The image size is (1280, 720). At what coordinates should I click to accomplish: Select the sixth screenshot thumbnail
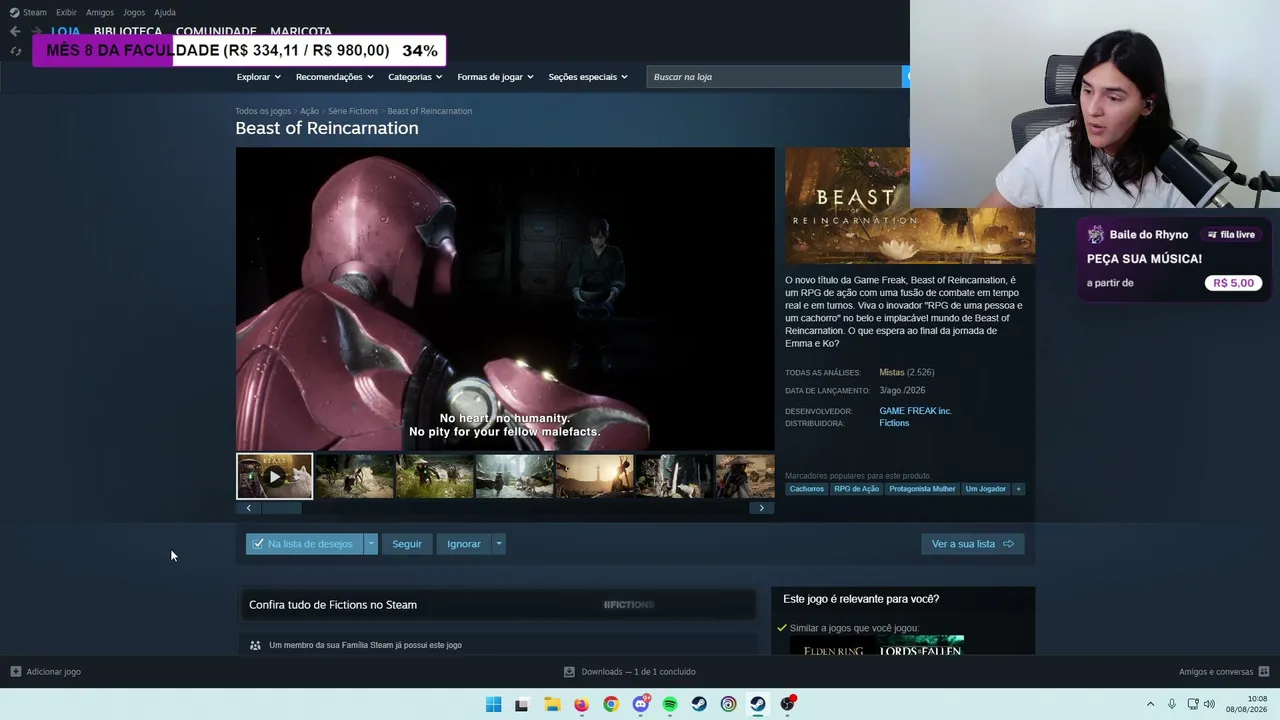coord(674,476)
